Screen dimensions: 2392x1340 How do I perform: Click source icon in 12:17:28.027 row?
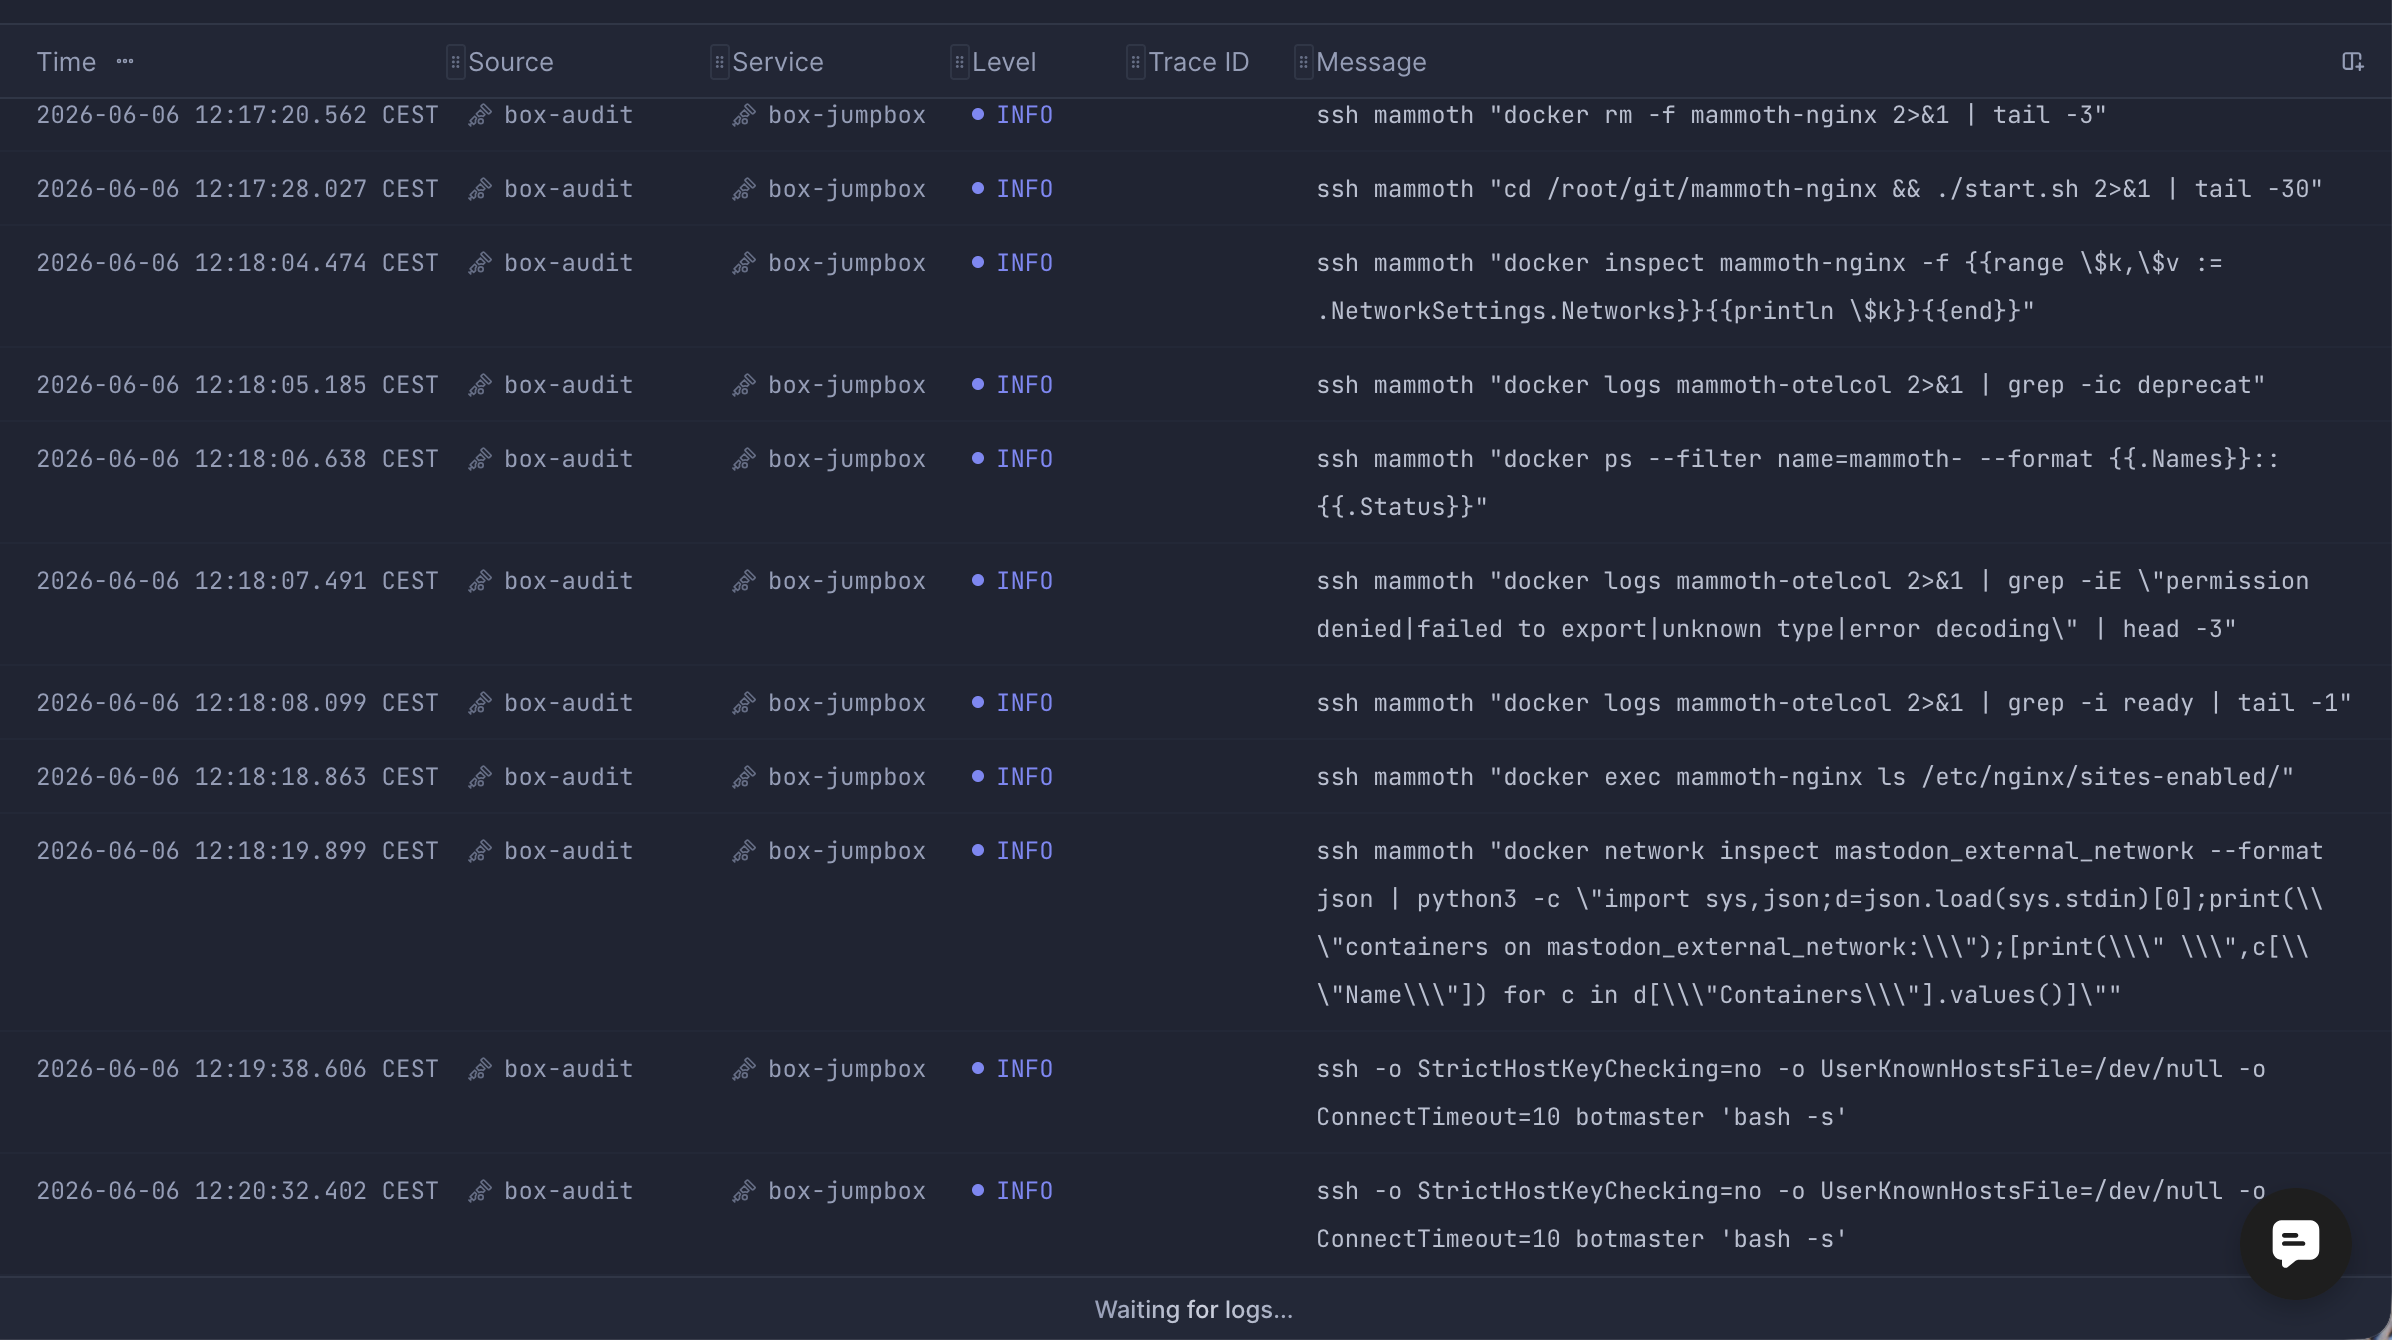tap(480, 189)
